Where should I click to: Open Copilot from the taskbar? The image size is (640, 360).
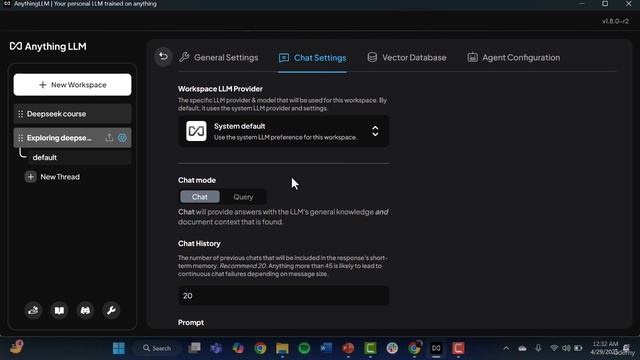point(238,348)
